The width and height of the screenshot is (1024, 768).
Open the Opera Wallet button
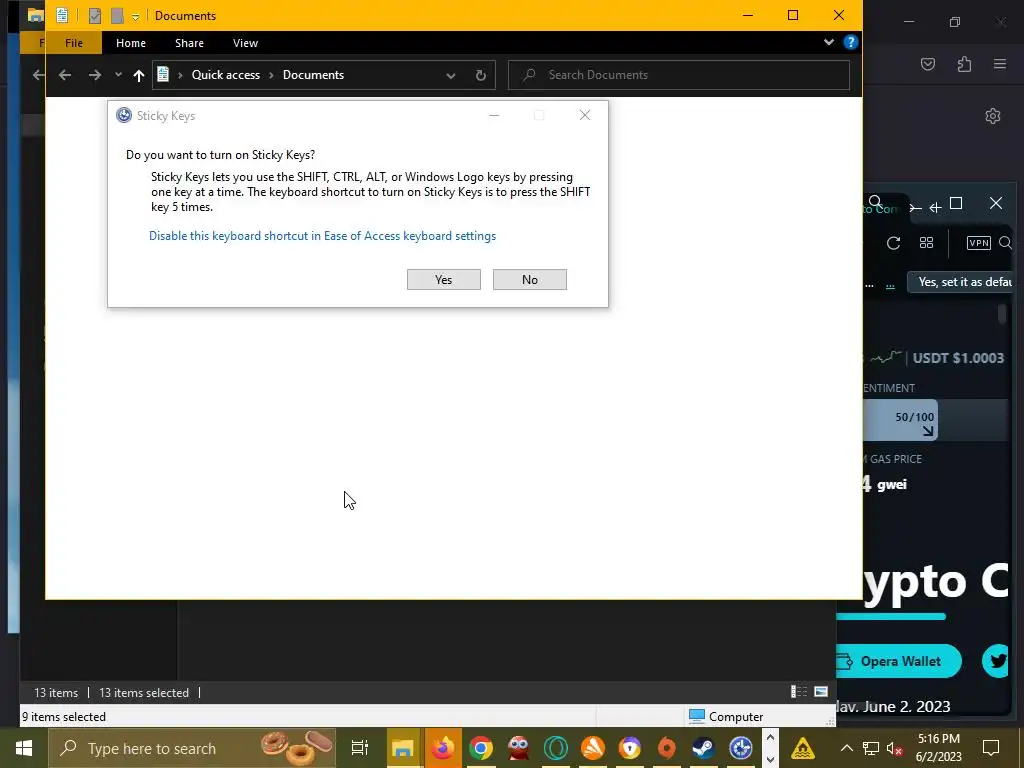click(899, 661)
